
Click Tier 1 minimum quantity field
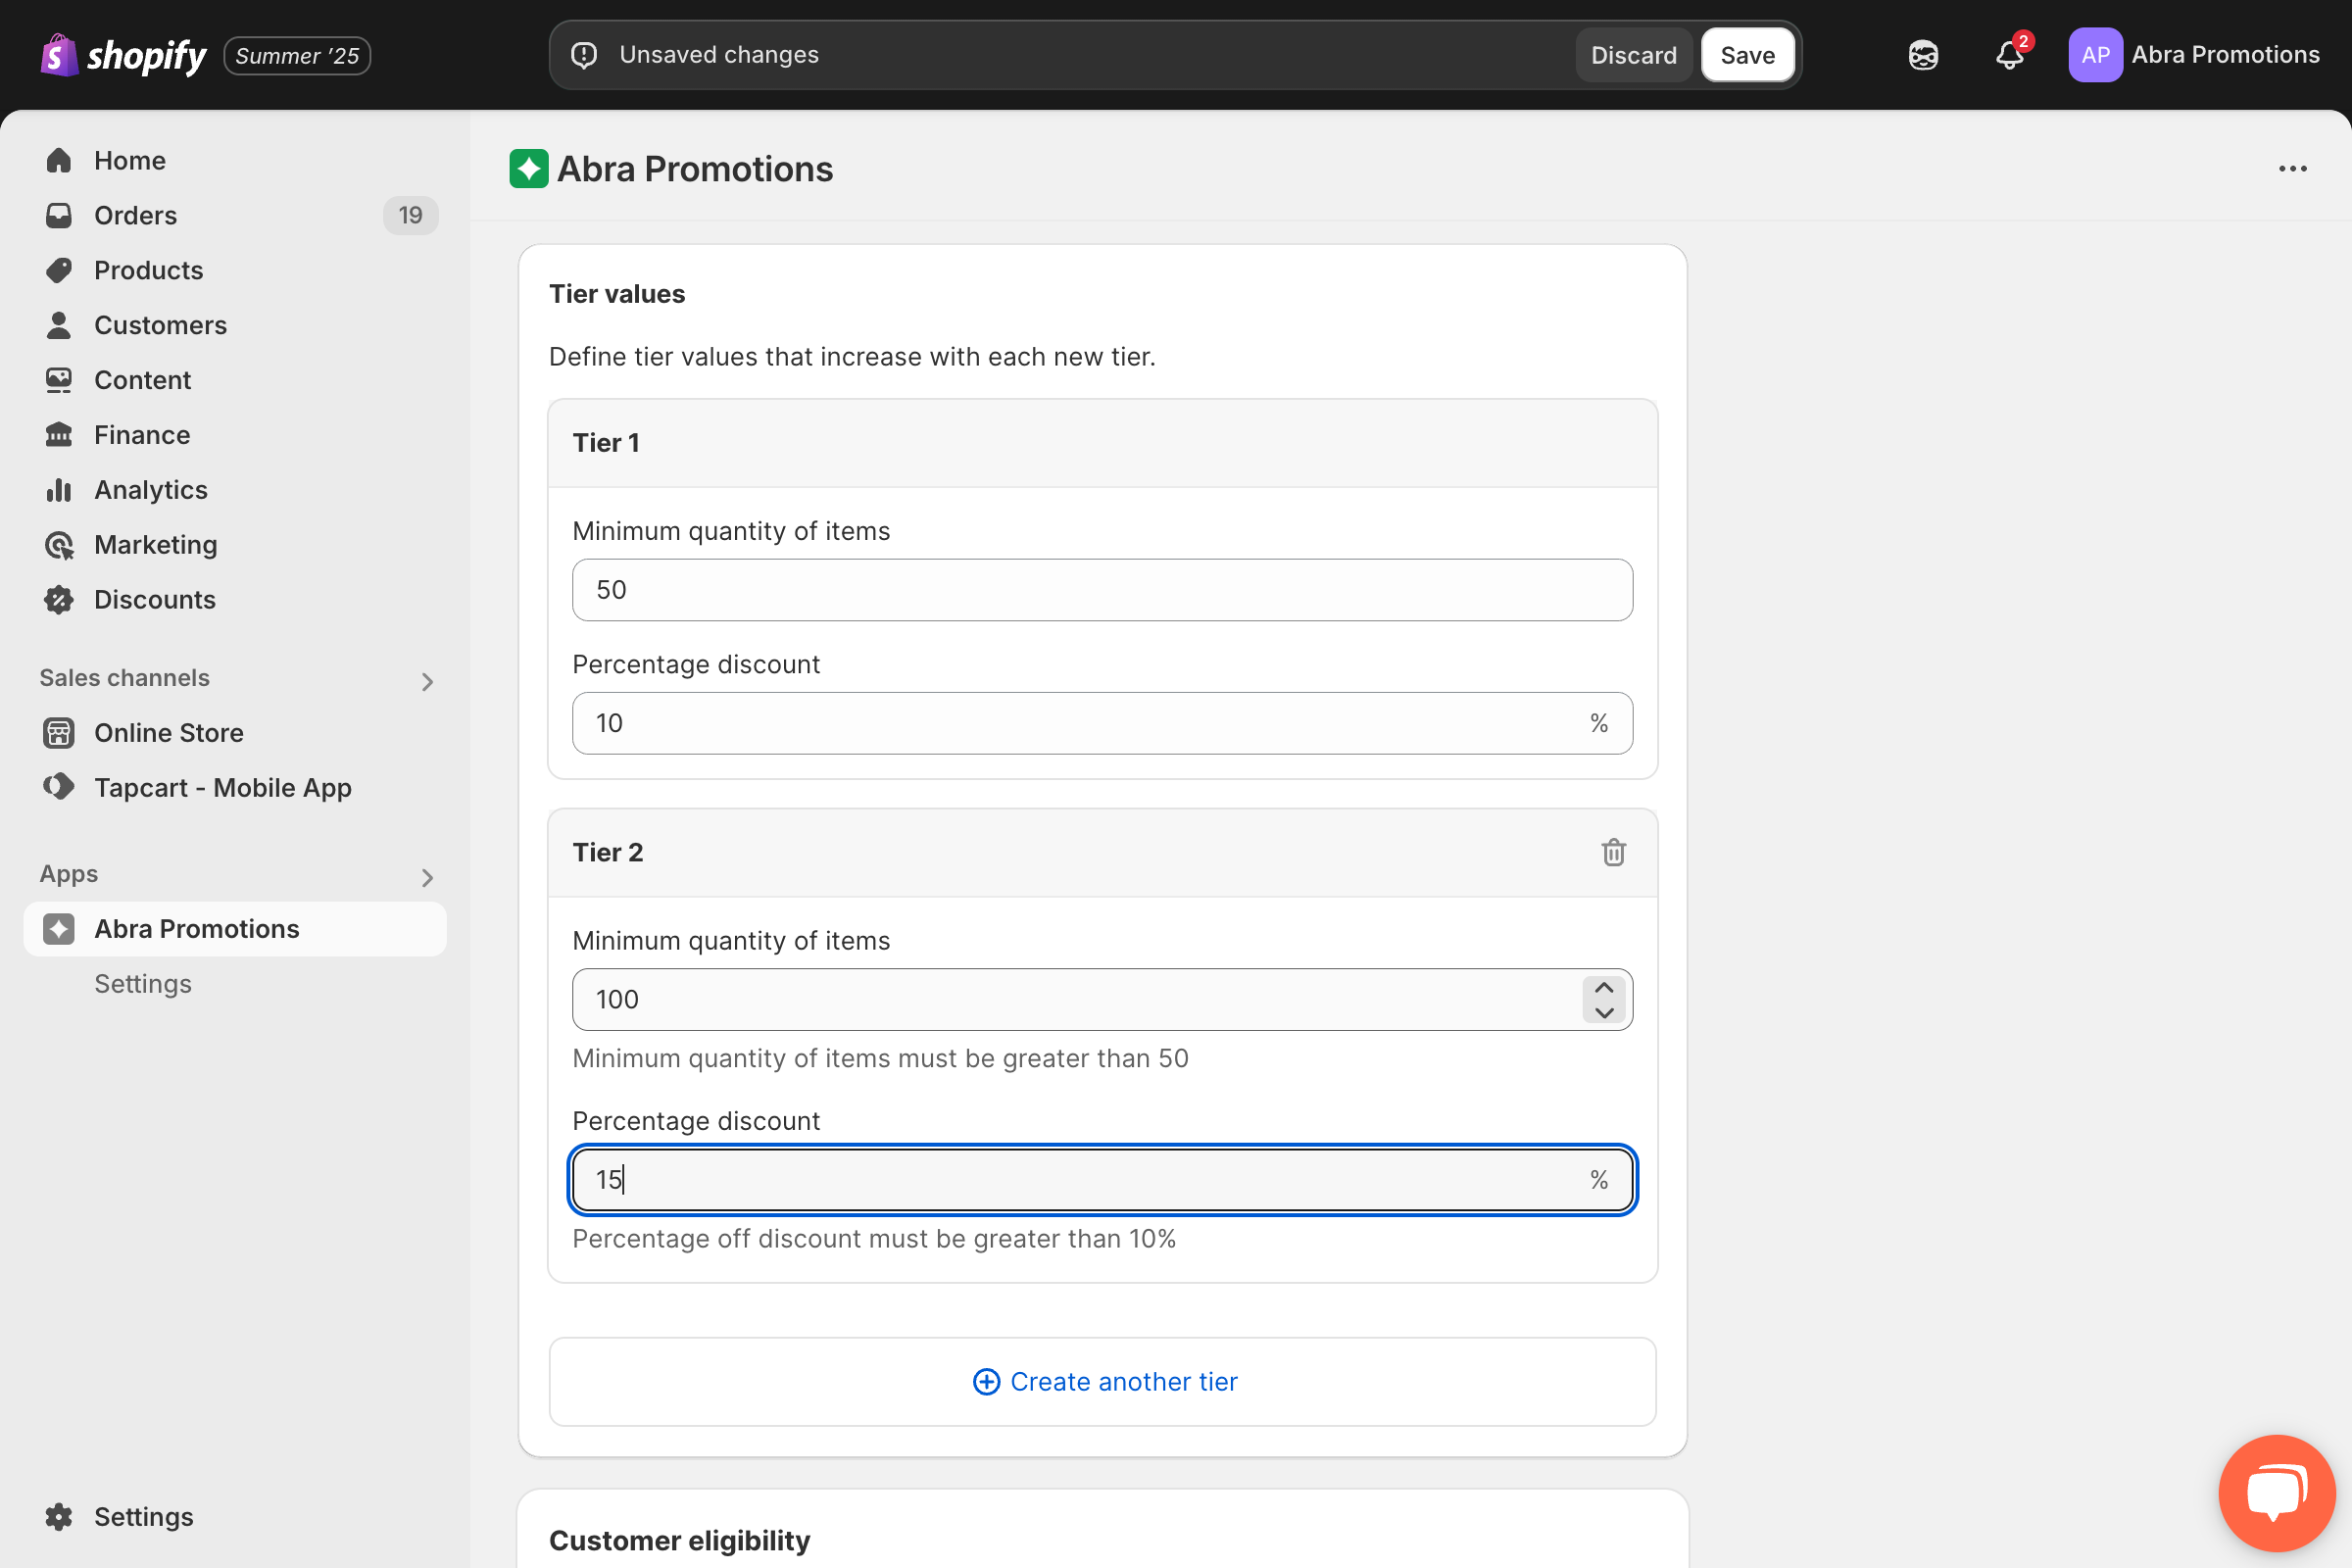pos(1102,590)
